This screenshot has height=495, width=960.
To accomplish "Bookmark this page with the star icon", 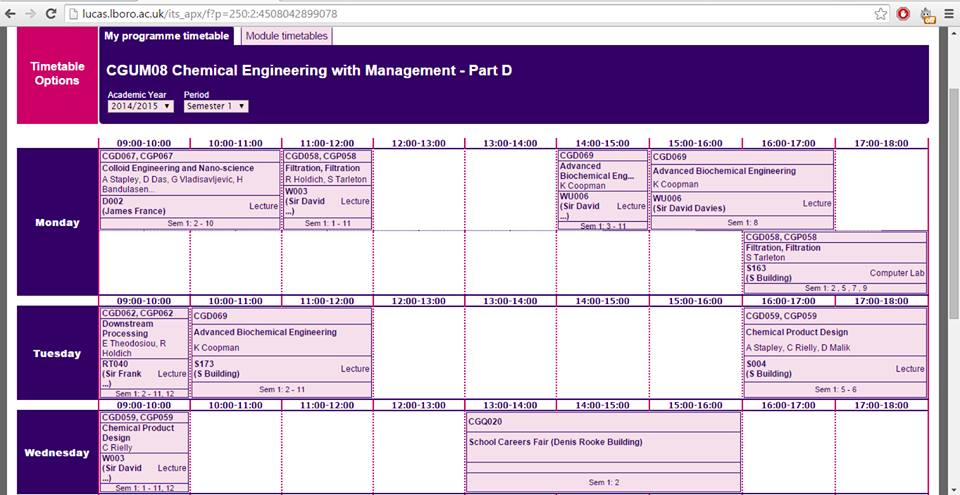I will pyautogui.click(x=880, y=14).
